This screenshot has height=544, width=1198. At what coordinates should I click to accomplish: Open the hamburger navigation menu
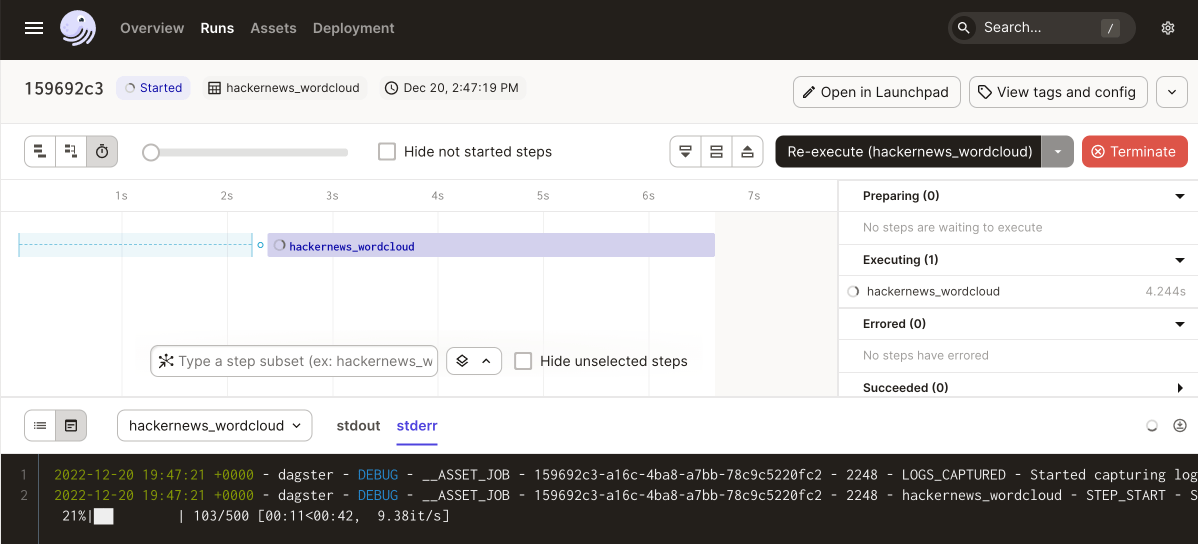34,28
